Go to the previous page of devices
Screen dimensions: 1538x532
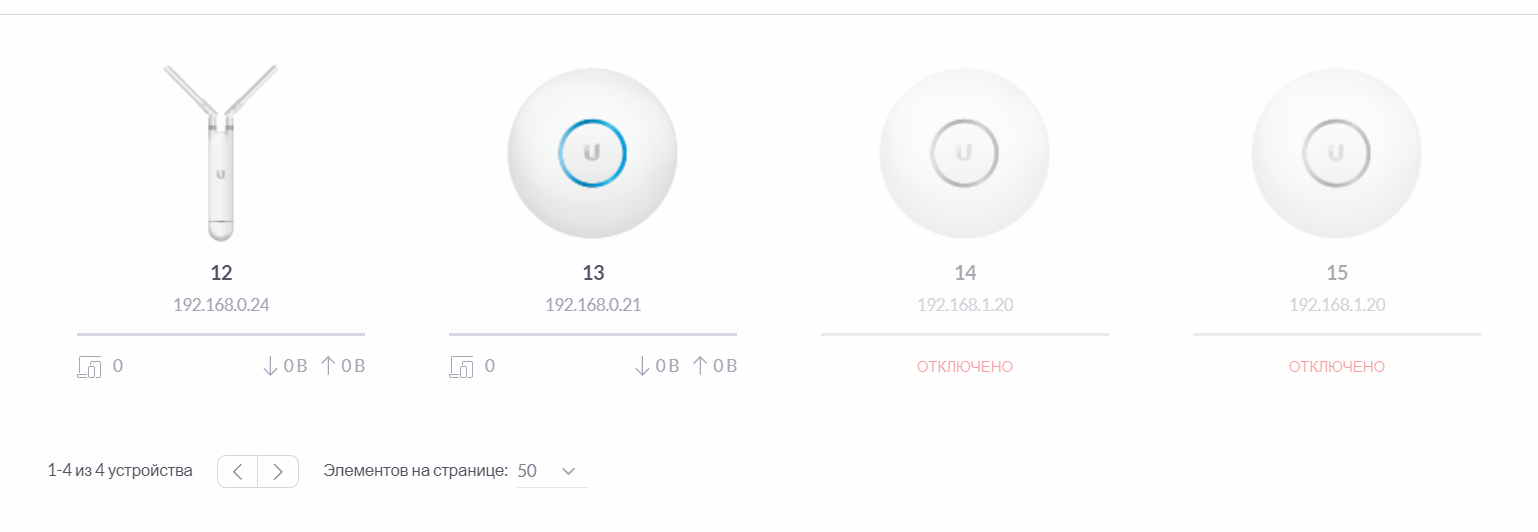[x=238, y=471]
